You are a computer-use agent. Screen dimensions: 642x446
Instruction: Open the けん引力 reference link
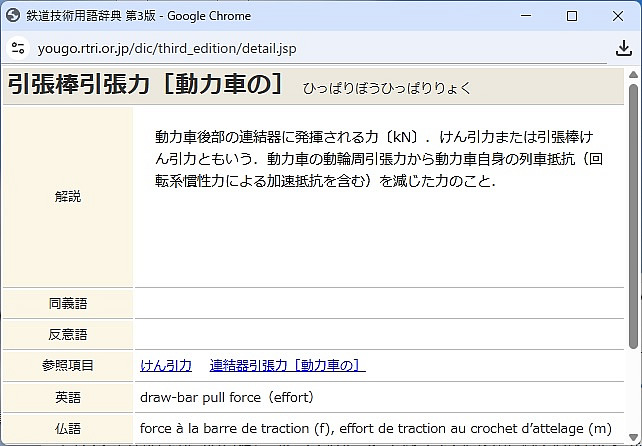click(166, 366)
